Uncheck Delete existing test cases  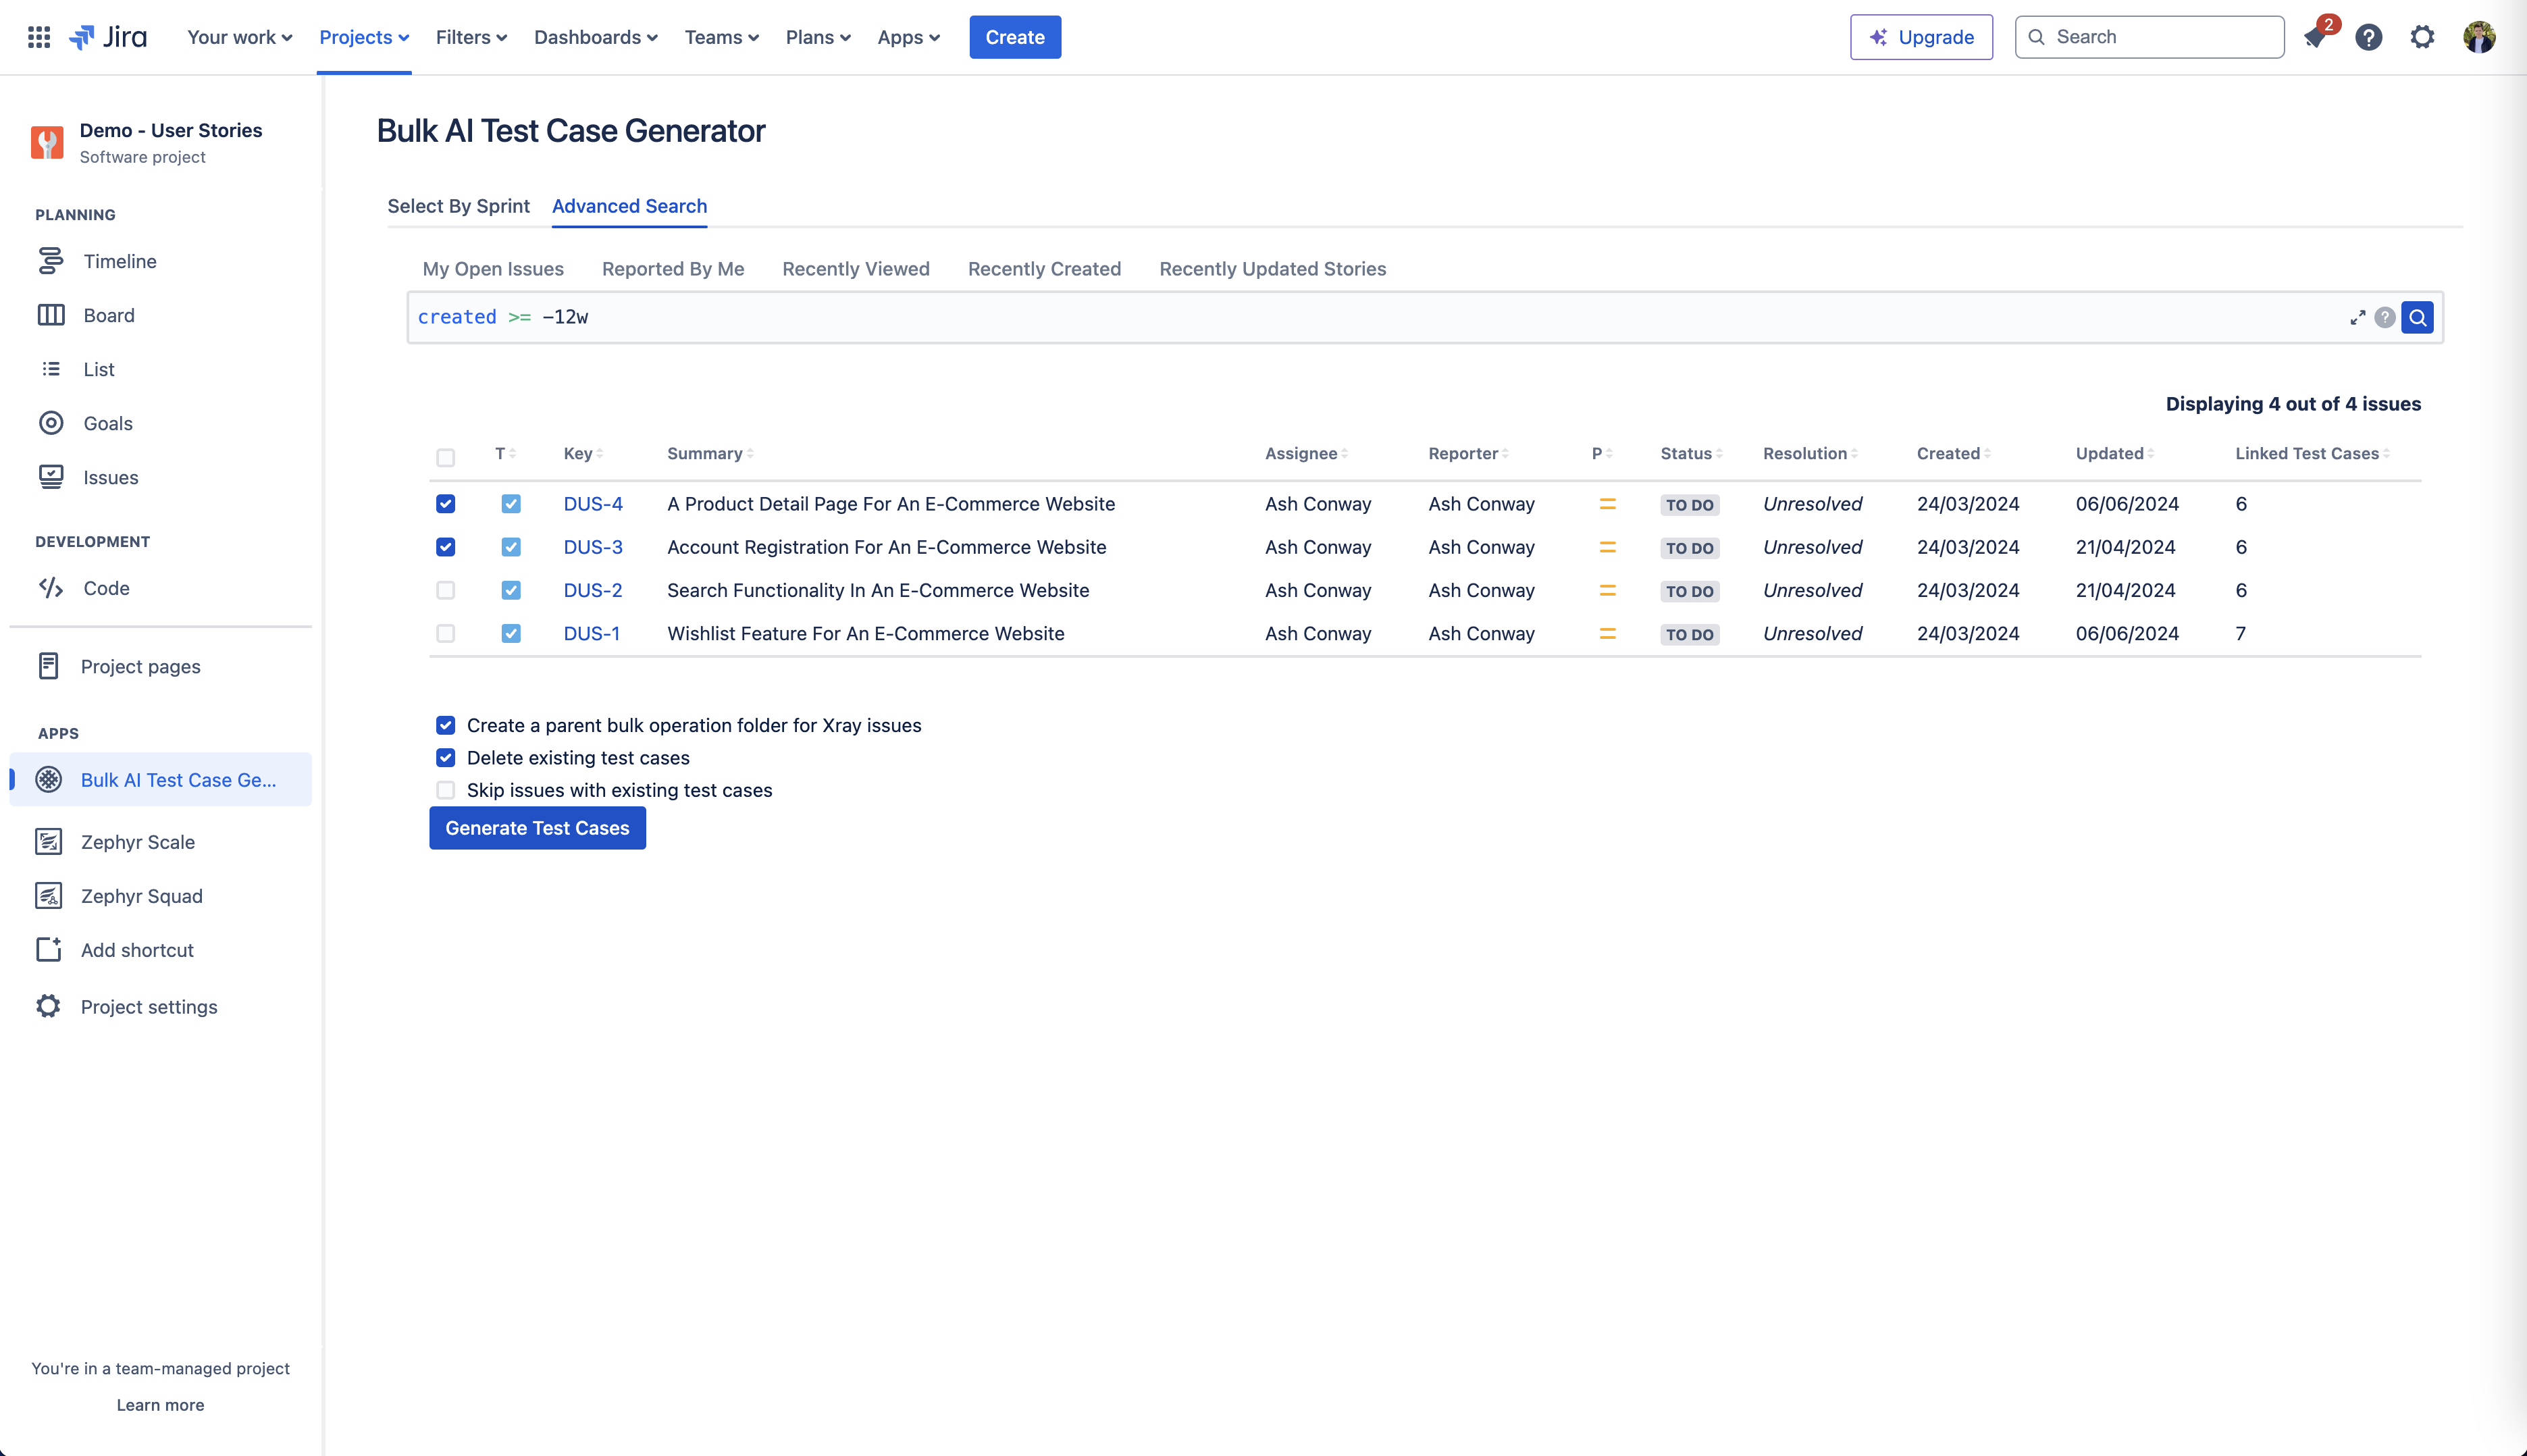coord(445,757)
